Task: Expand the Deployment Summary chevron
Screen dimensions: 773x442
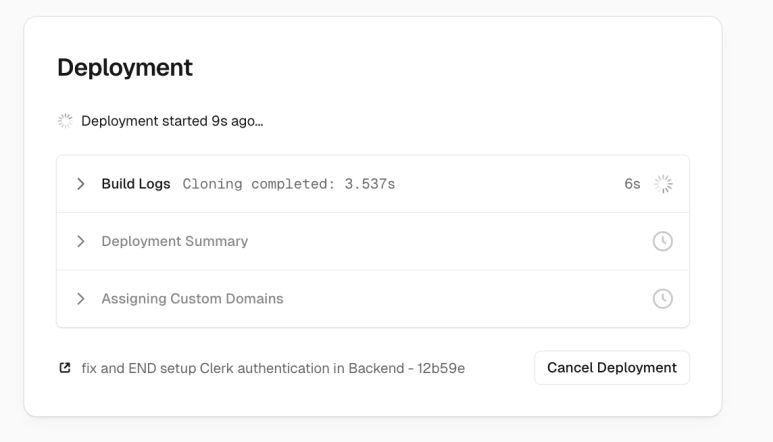Action: coord(80,241)
